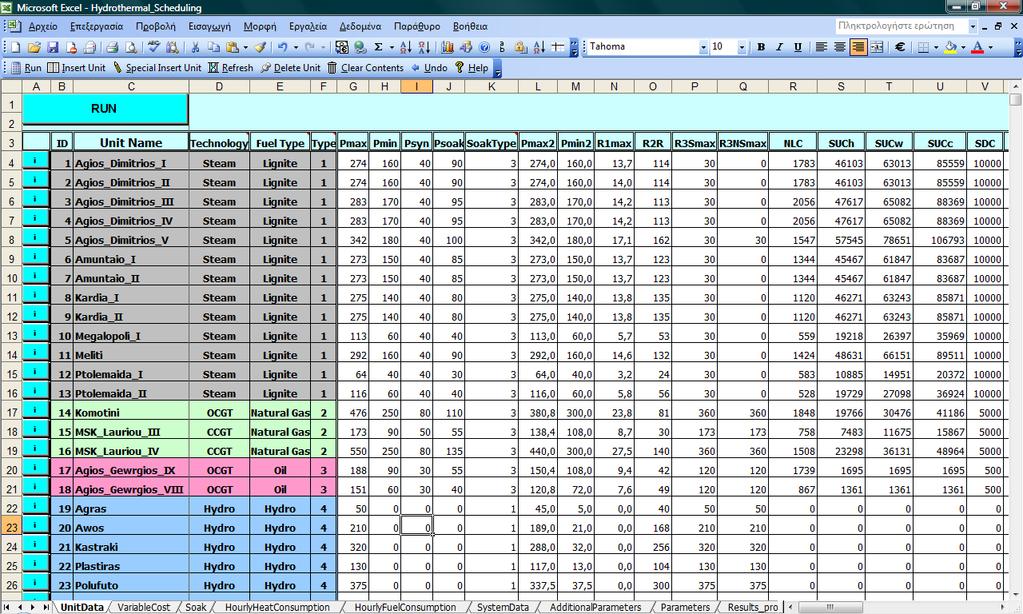Insert an AutoSum with the sigma icon
This screenshot has height=614, width=1023.
coord(378,47)
